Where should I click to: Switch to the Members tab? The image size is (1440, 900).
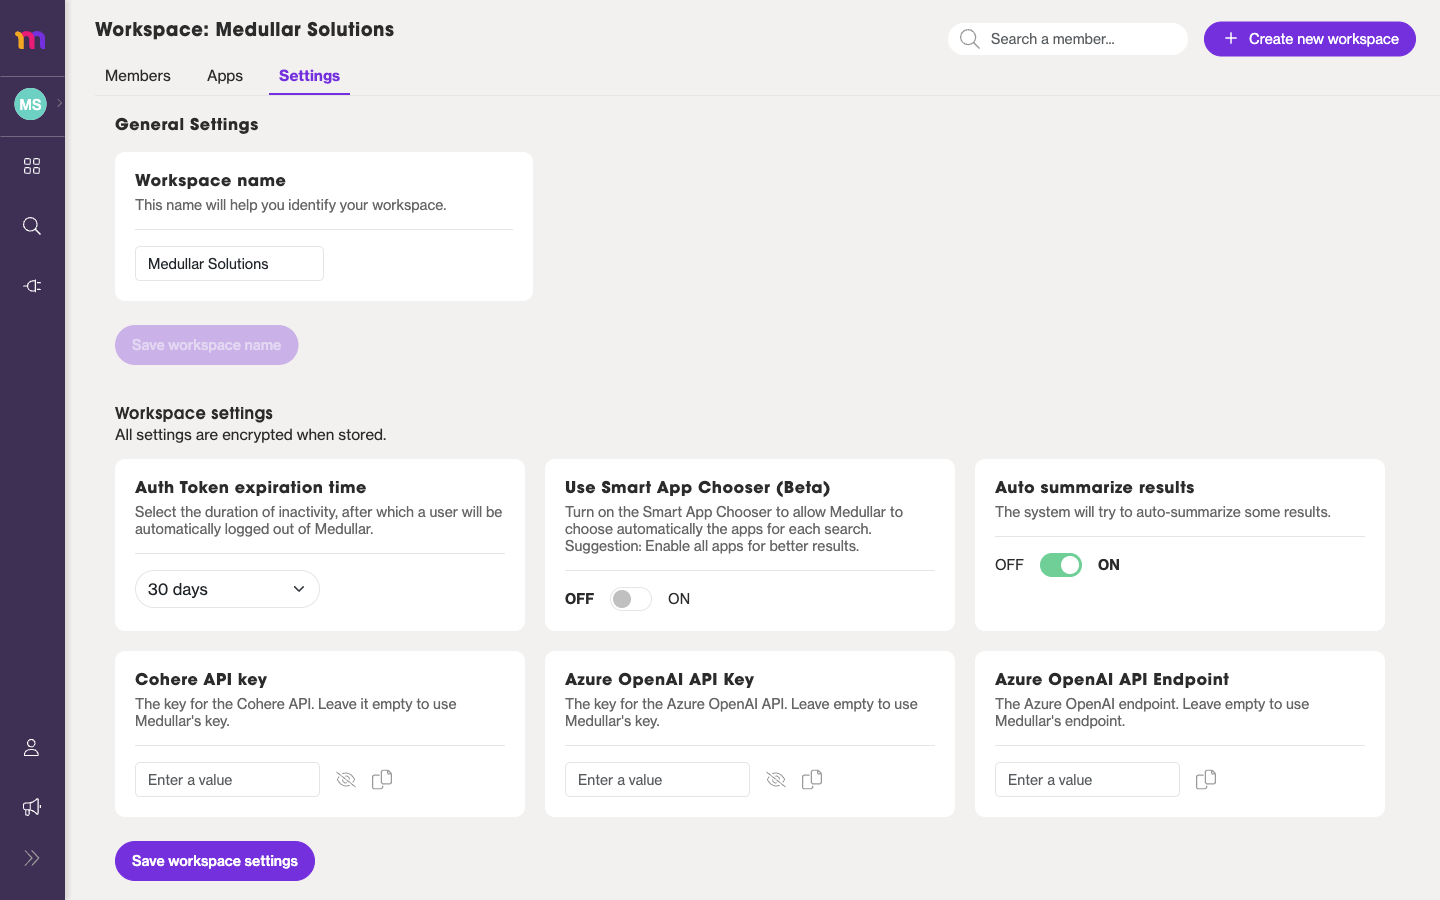138,76
